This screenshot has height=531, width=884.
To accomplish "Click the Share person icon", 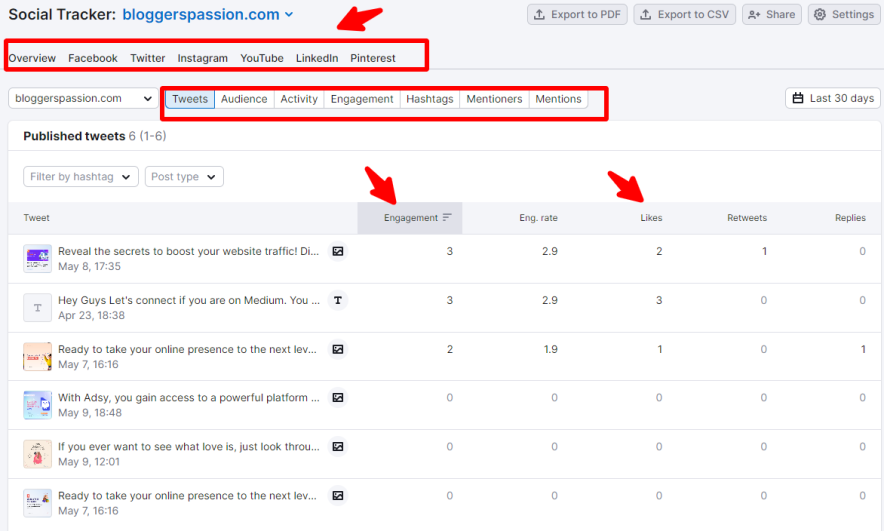I will pyautogui.click(x=753, y=15).
